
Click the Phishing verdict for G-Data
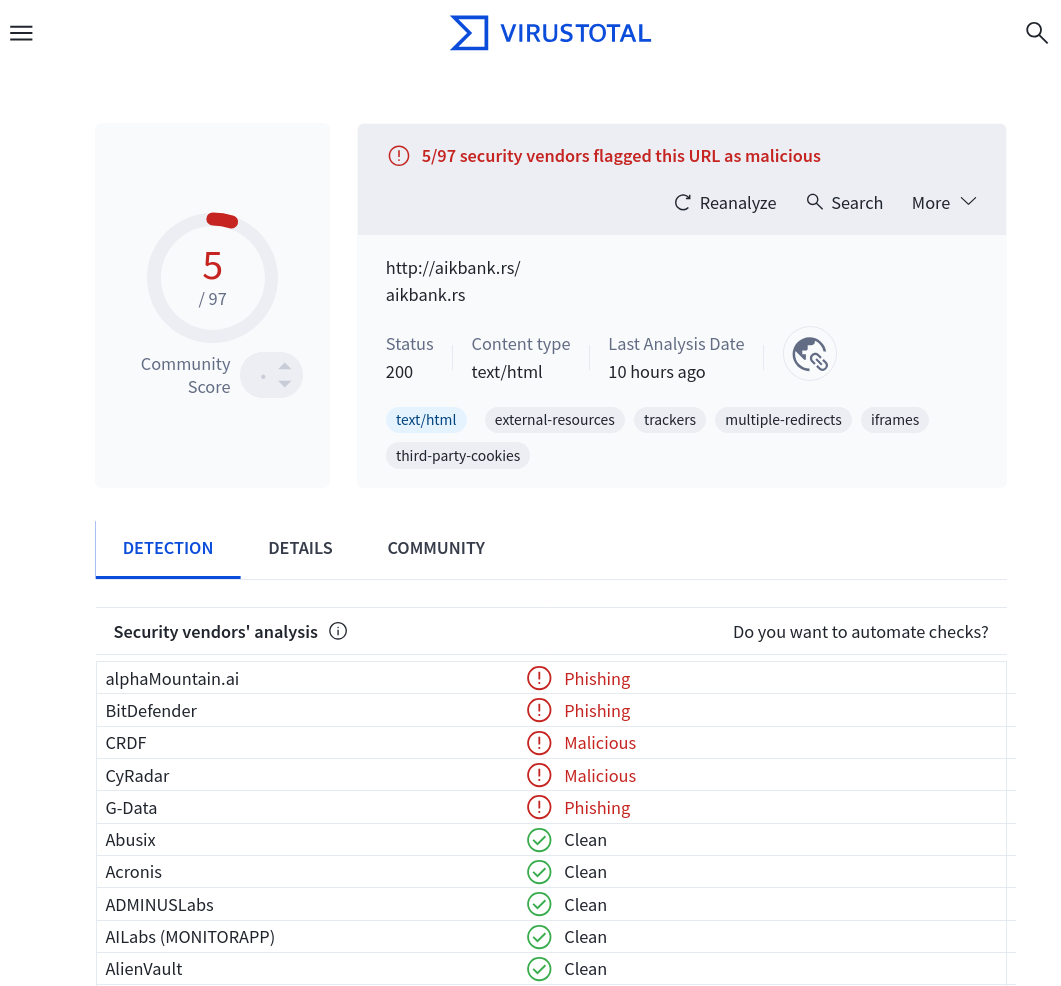597,808
